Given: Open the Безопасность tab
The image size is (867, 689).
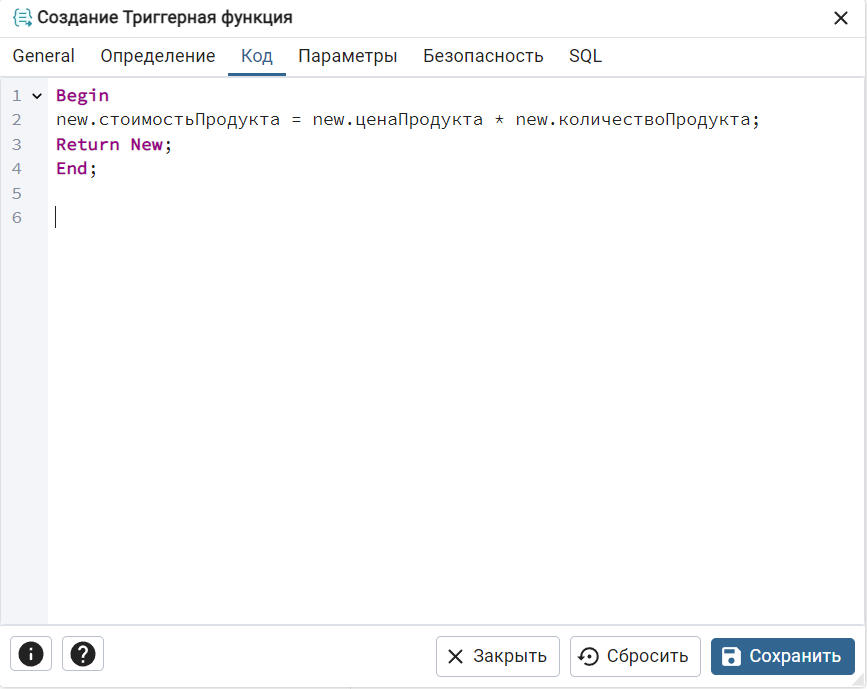Looking at the screenshot, I should pyautogui.click(x=483, y=56).
